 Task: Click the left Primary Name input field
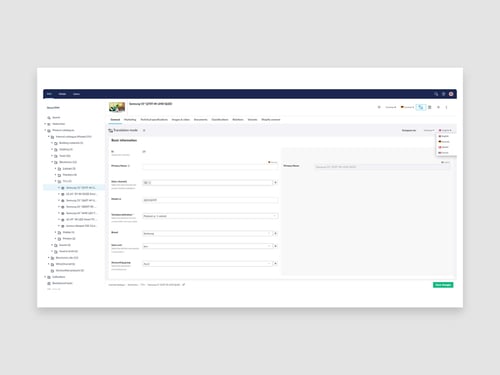coord(210,167)
